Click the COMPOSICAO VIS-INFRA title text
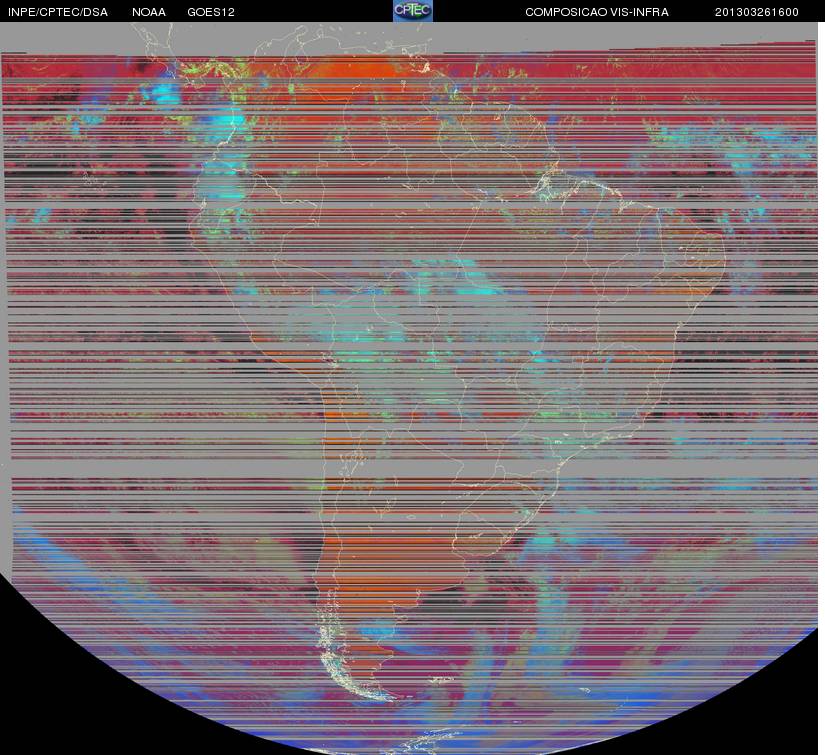This screenshot has width=825, height=755. coord(597,12)
